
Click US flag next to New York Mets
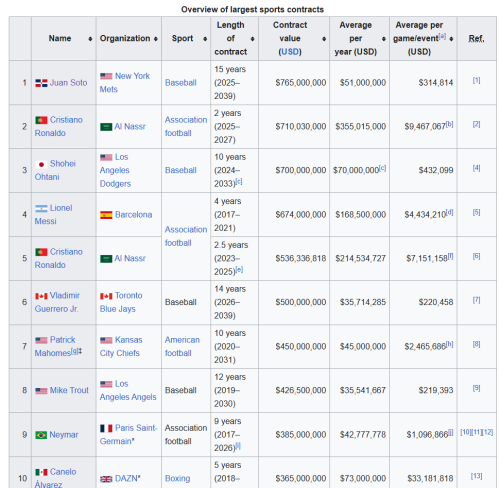pyautogui.click(x=106, y=76)
